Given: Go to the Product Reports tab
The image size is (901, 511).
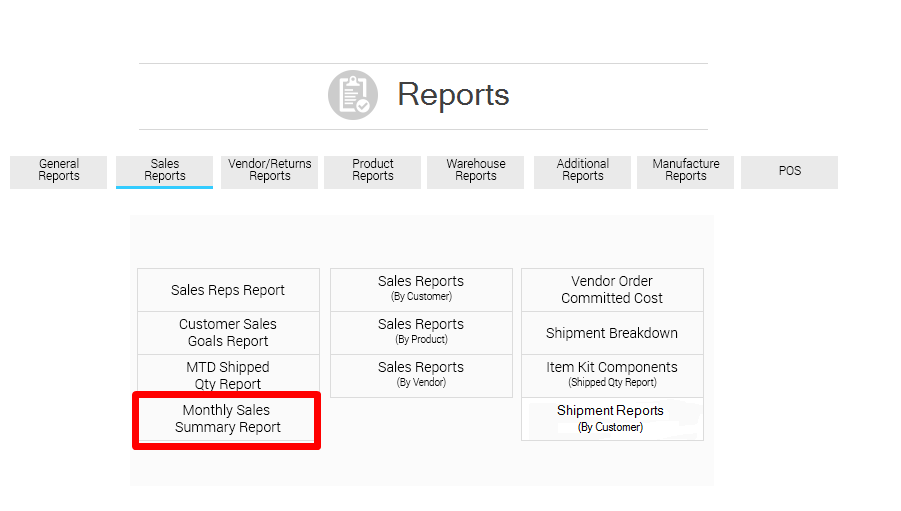Looking at the screenshot, I should [373, 171].
